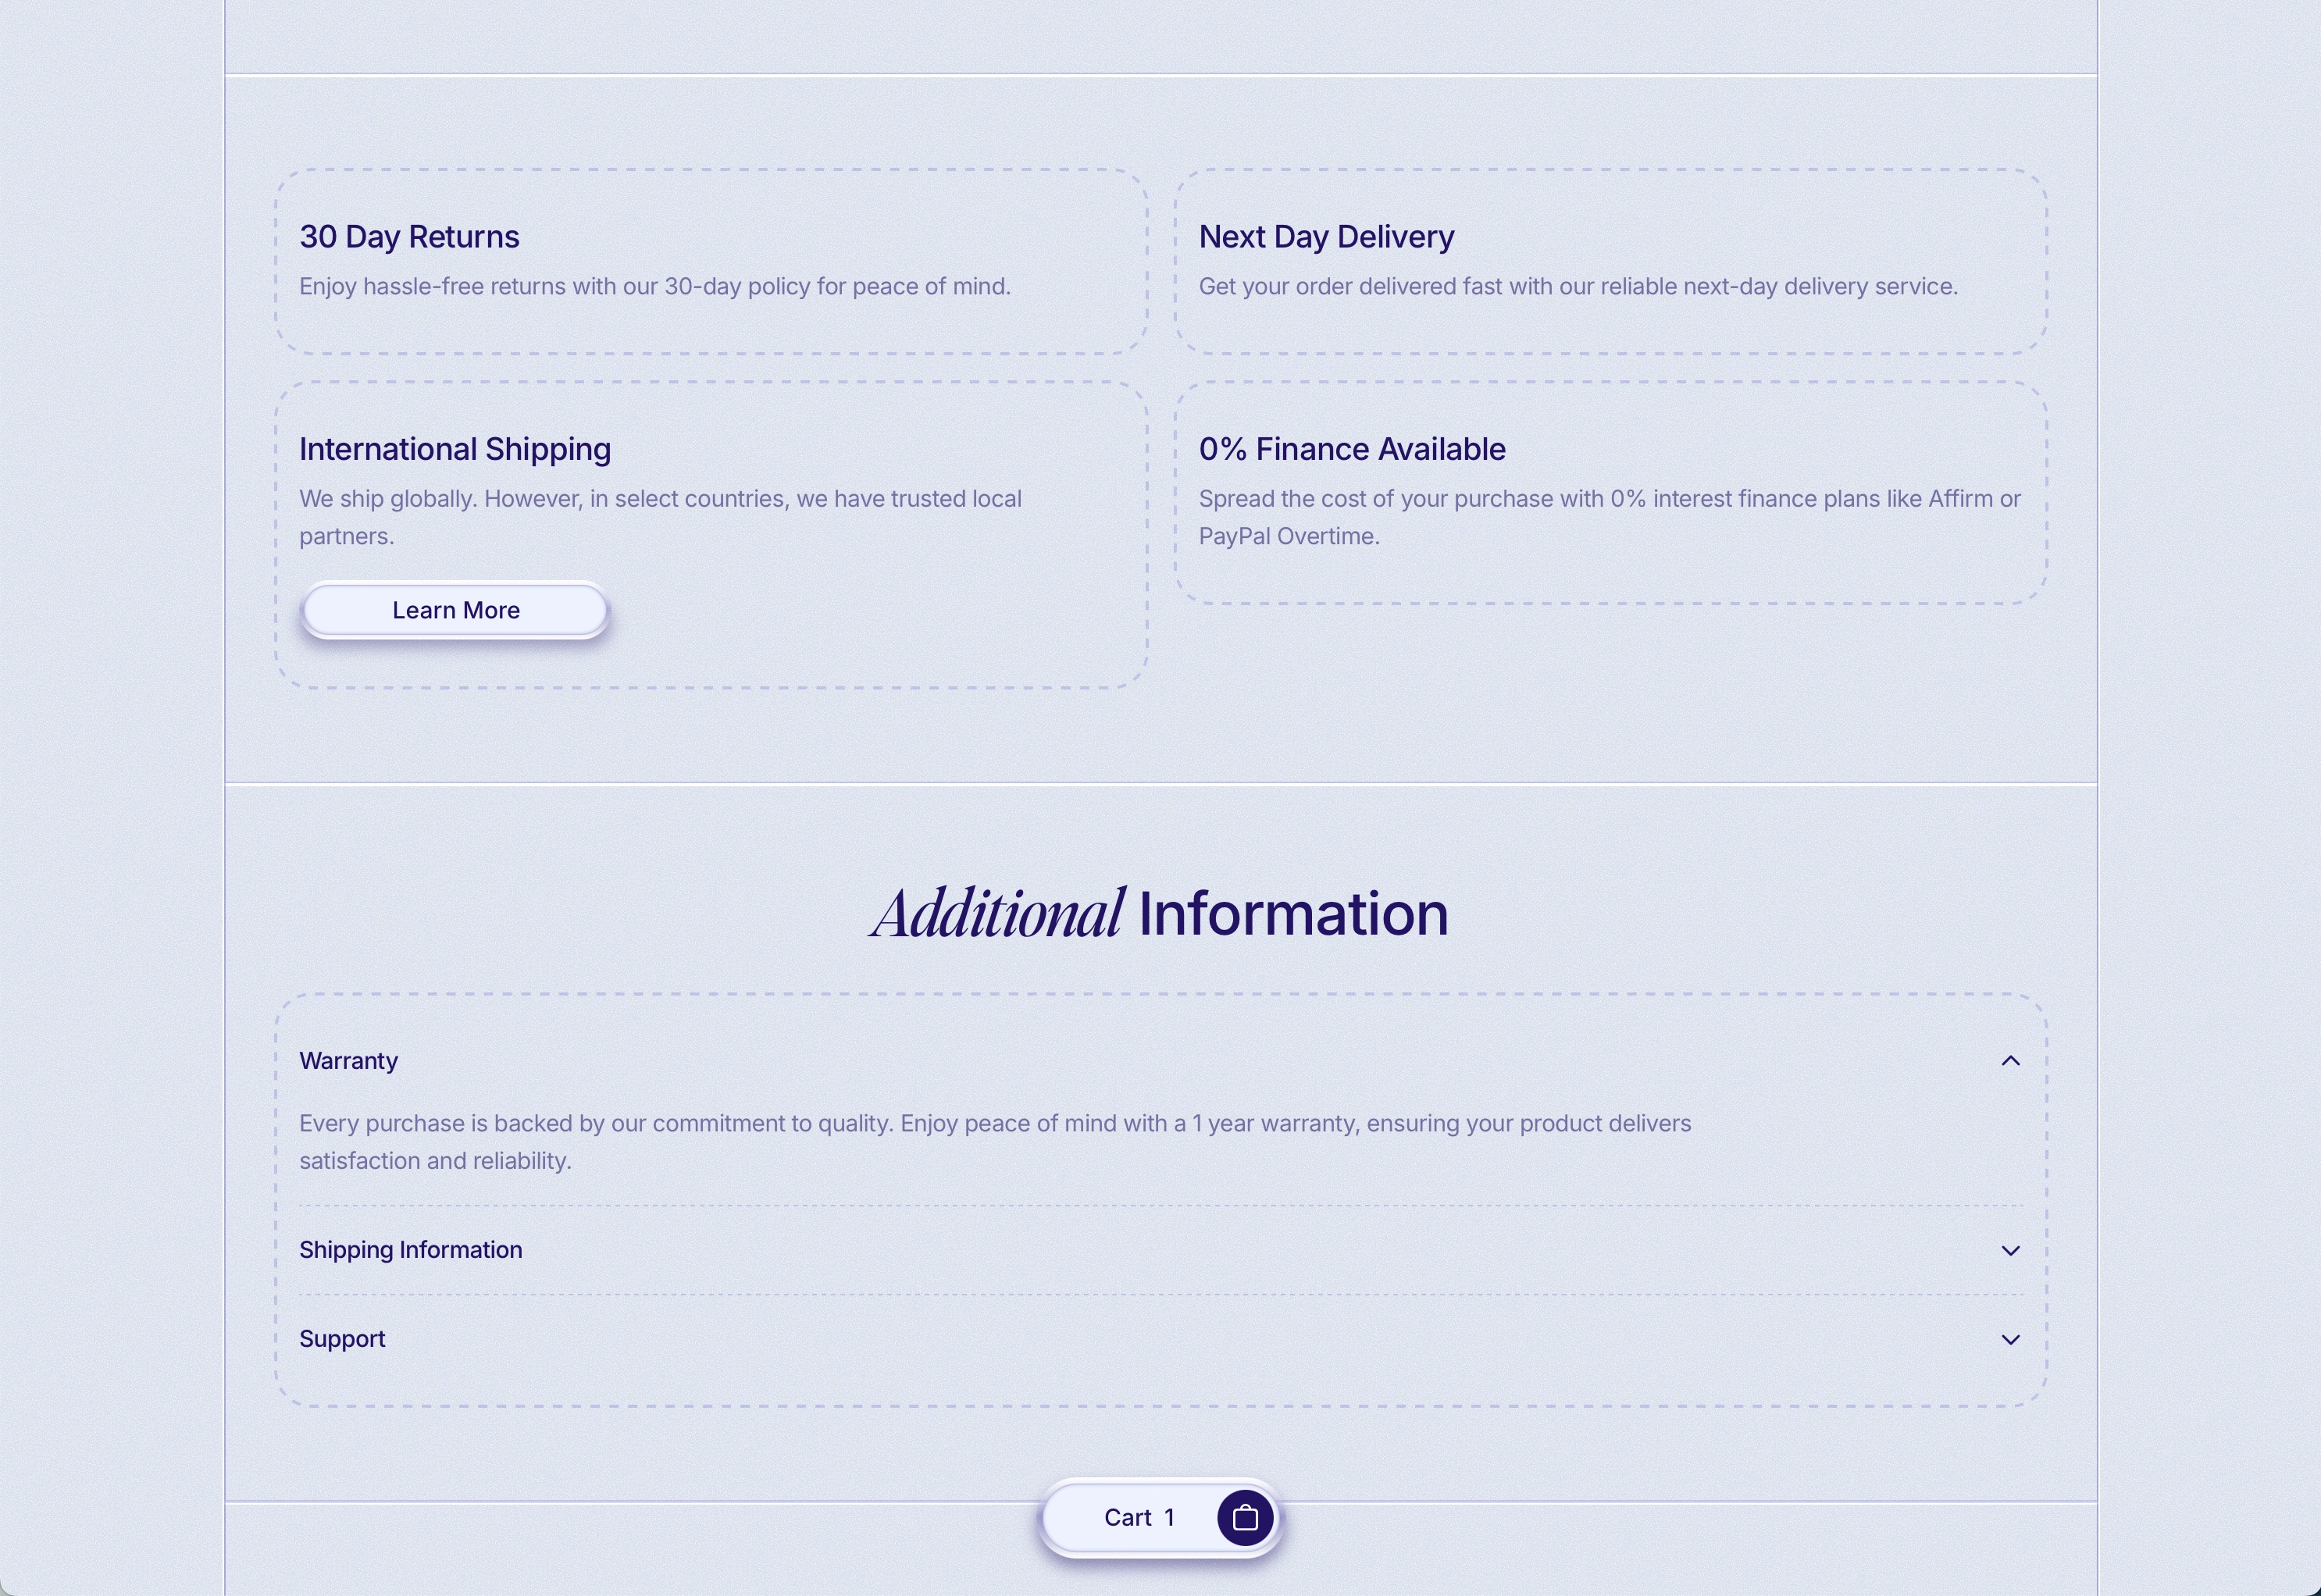
Task: Click the Learn More button
Action: pos(455,610)
